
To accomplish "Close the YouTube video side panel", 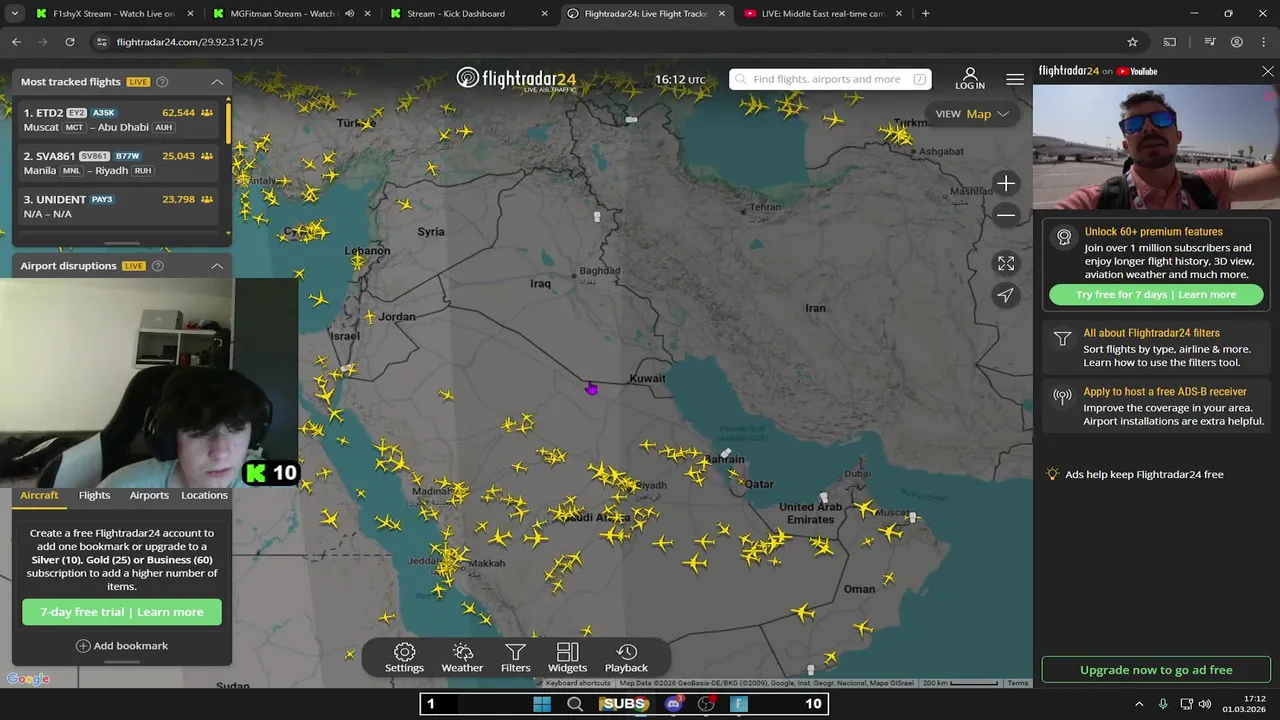I will pos(1268,72).
